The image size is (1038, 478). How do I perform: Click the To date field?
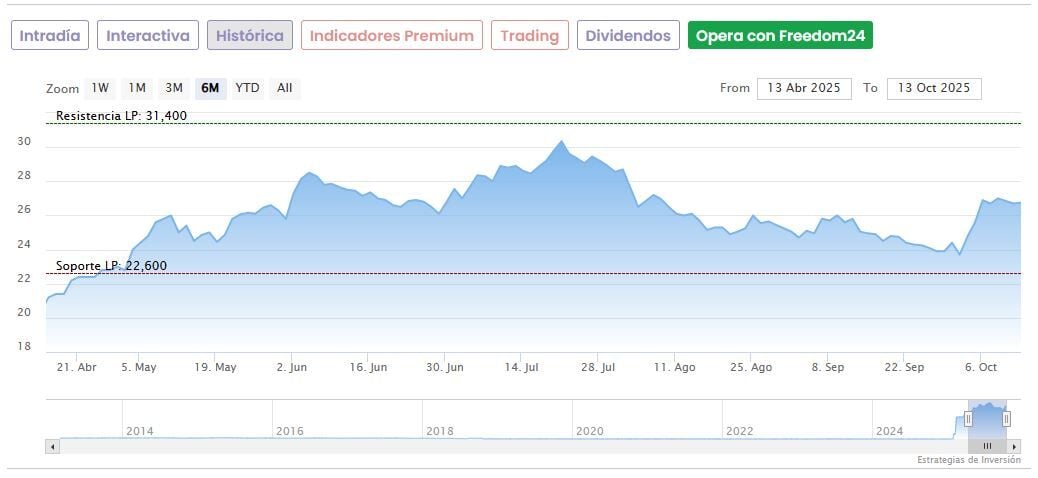pyautogui.click(x=934, y=88)
